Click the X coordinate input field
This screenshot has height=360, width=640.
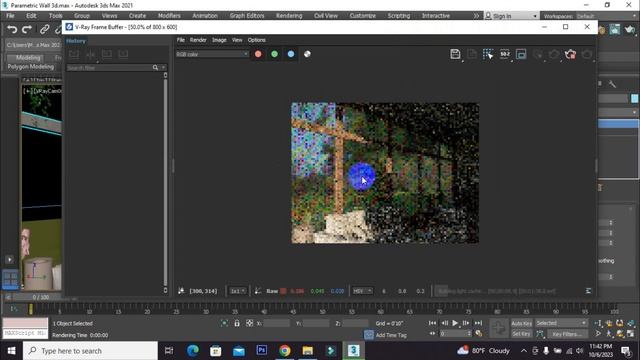coord(276,323)
